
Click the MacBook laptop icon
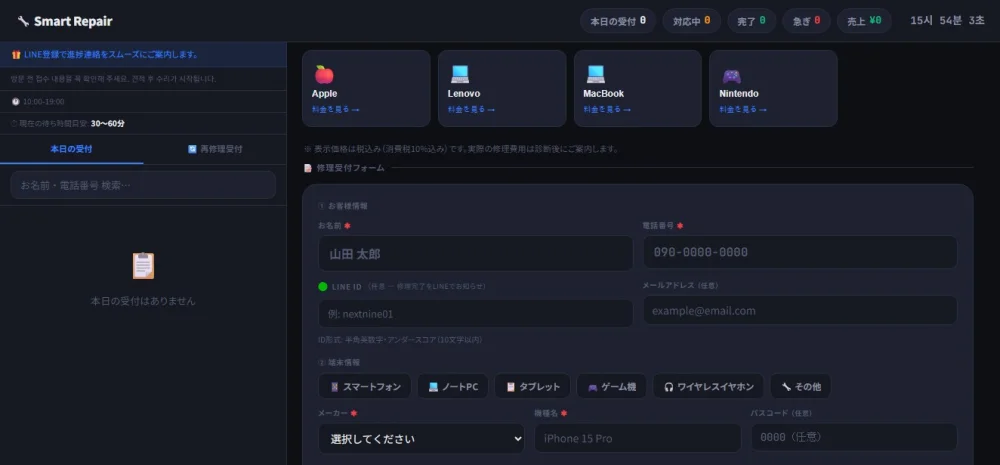[596, 75]
